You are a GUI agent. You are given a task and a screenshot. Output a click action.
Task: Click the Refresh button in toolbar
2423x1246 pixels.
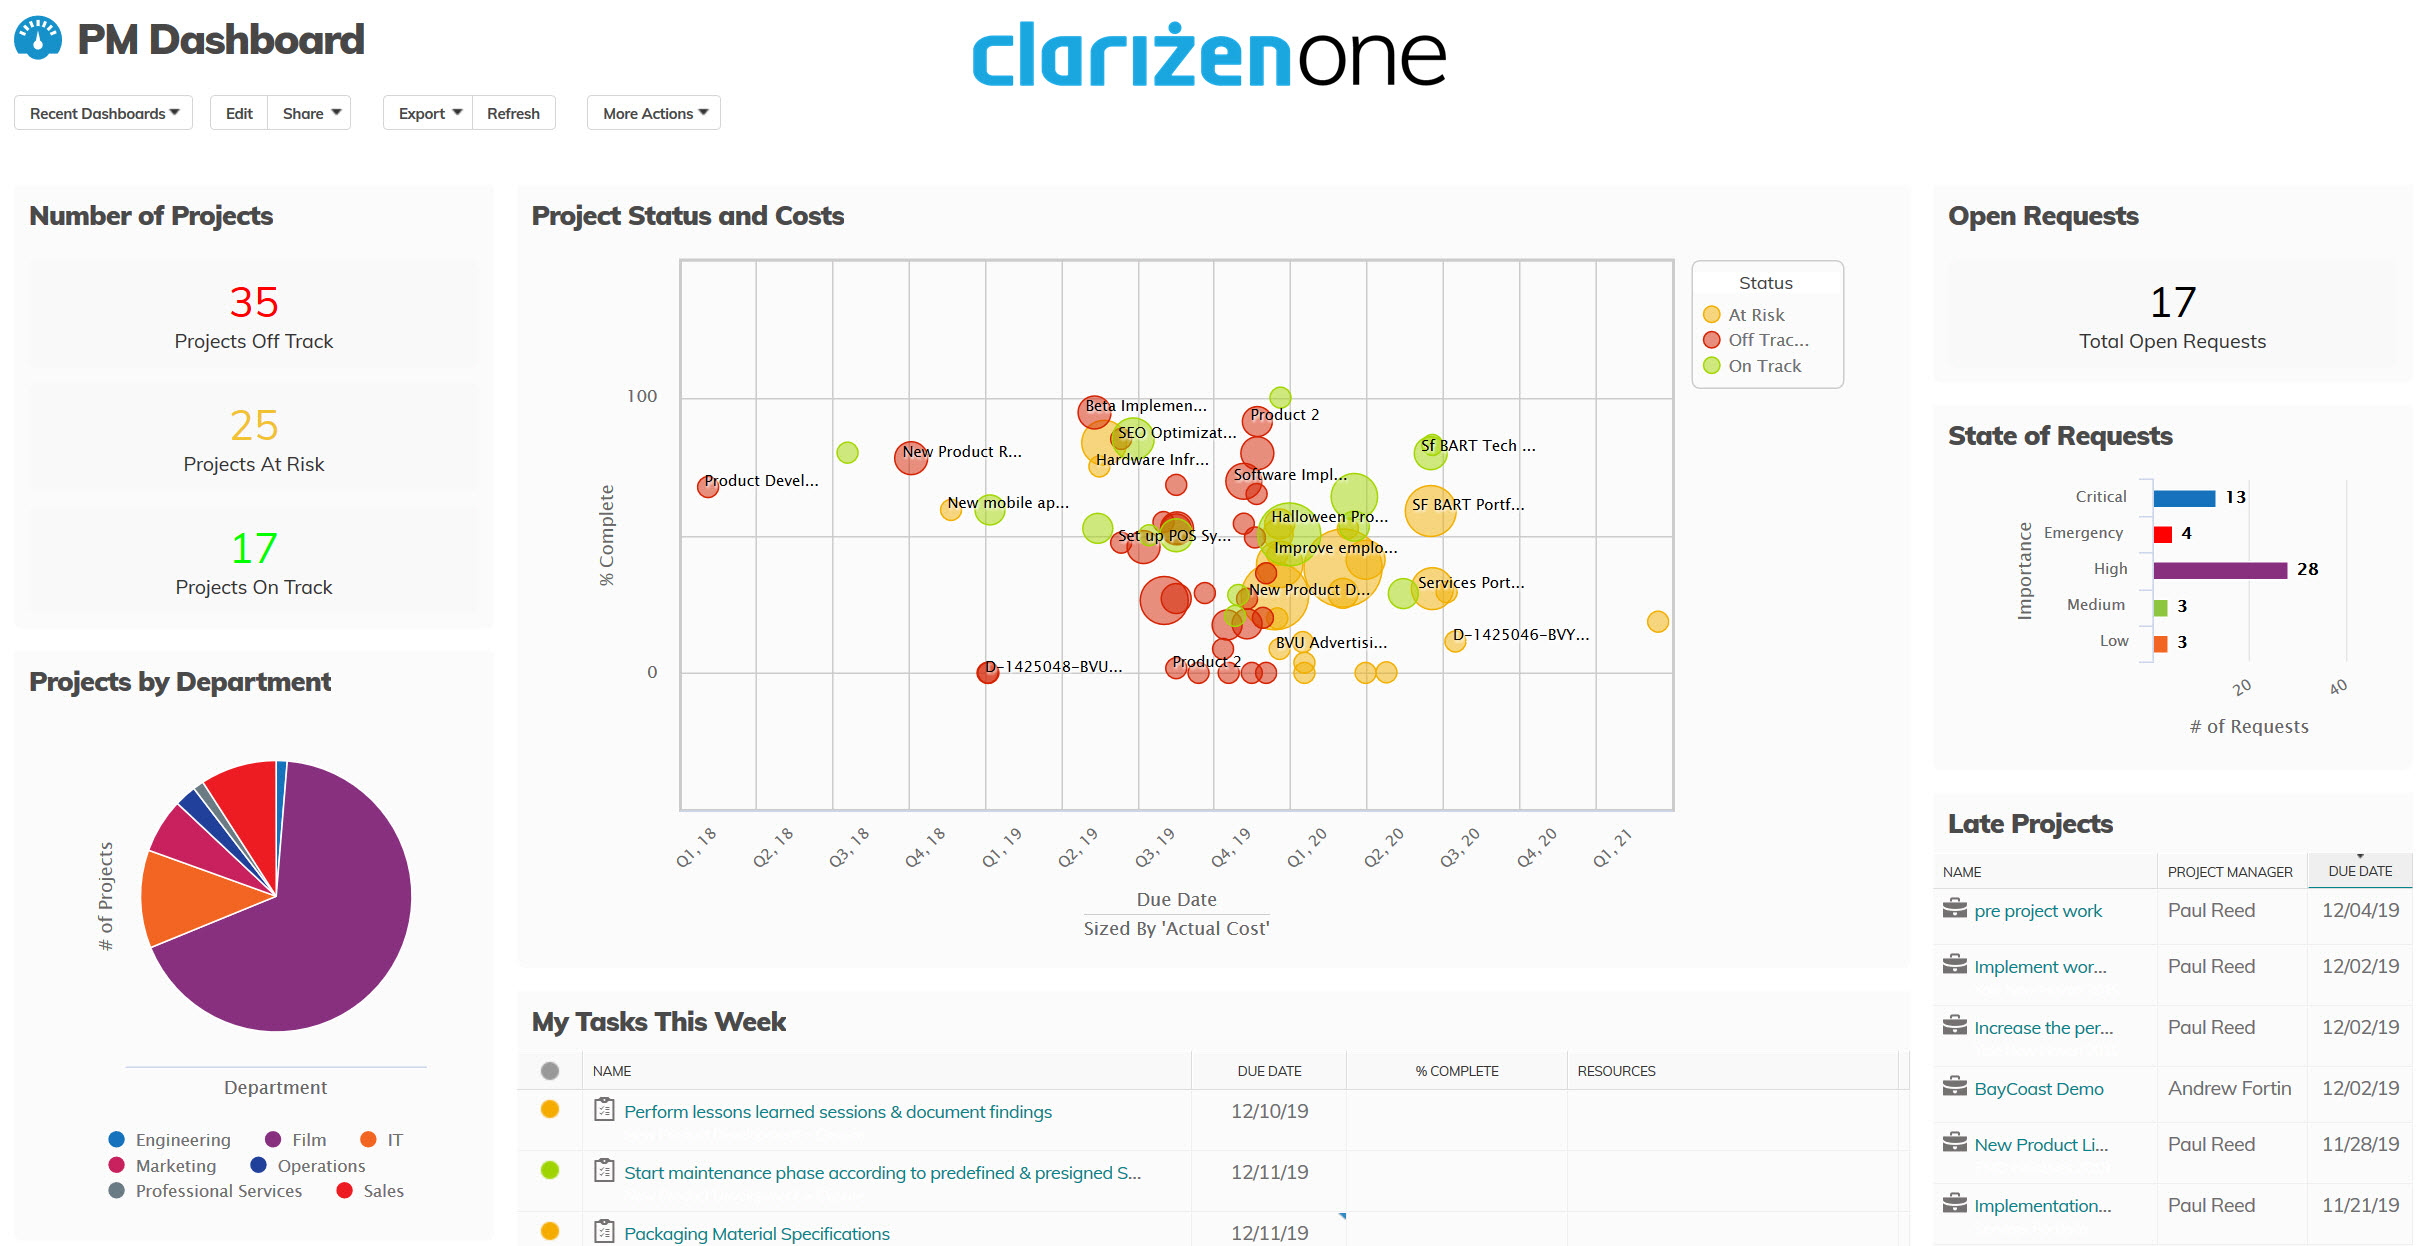pos(512,113)
